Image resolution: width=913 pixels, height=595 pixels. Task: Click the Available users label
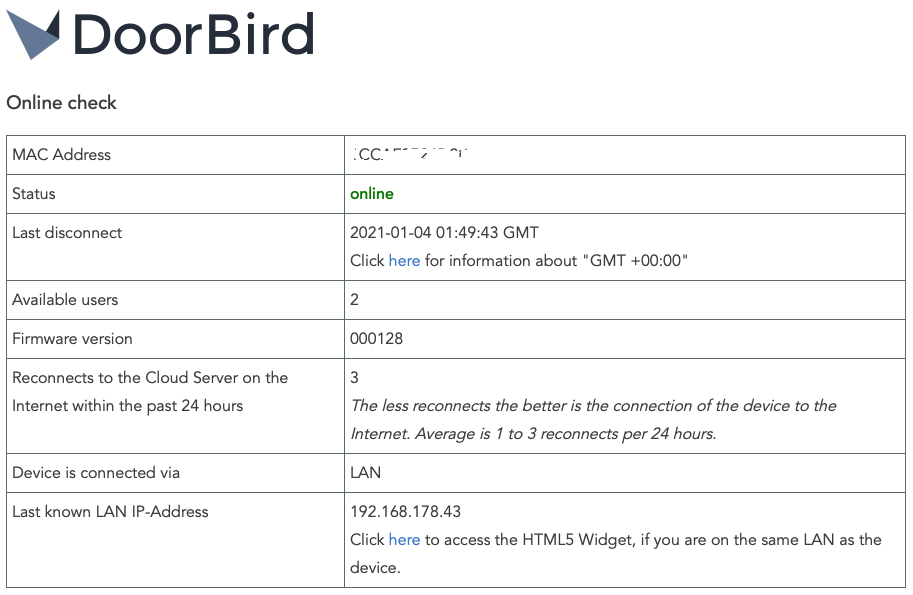(x=65, y=299)
